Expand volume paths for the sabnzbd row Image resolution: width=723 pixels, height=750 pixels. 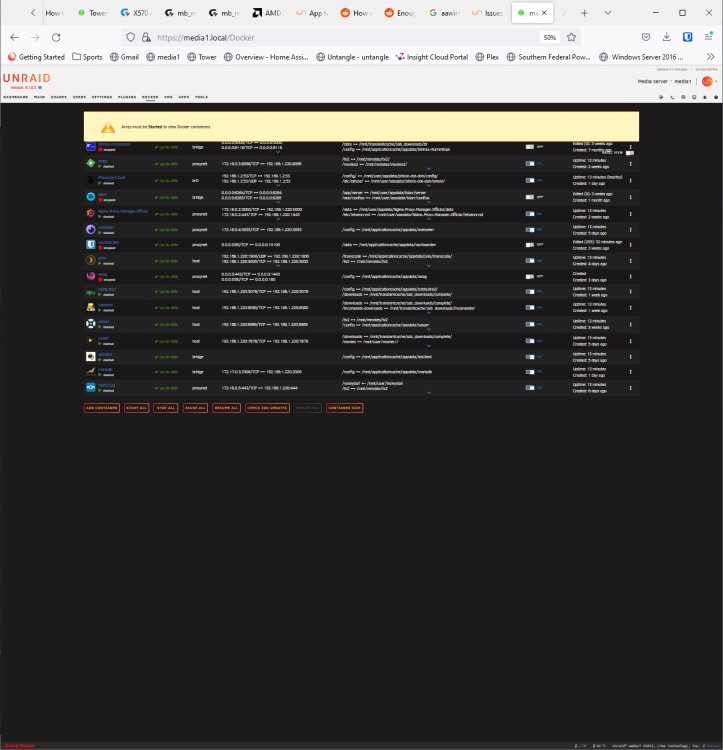[x=428, y=313]
